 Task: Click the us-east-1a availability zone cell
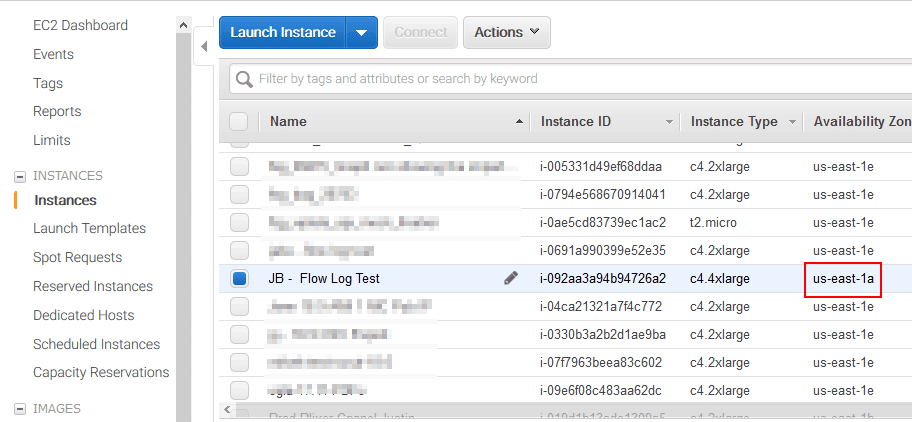point(843,279)
